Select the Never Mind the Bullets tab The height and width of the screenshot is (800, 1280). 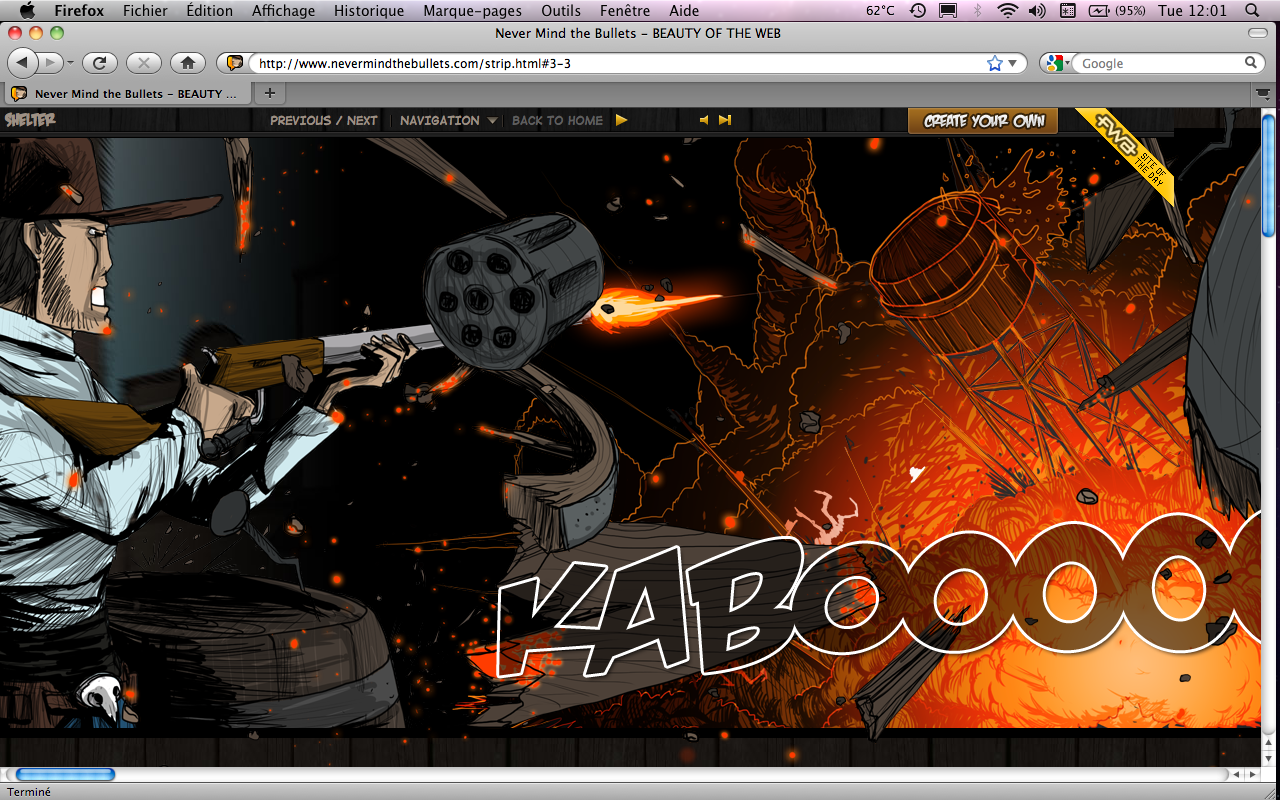tap(128, 93)
